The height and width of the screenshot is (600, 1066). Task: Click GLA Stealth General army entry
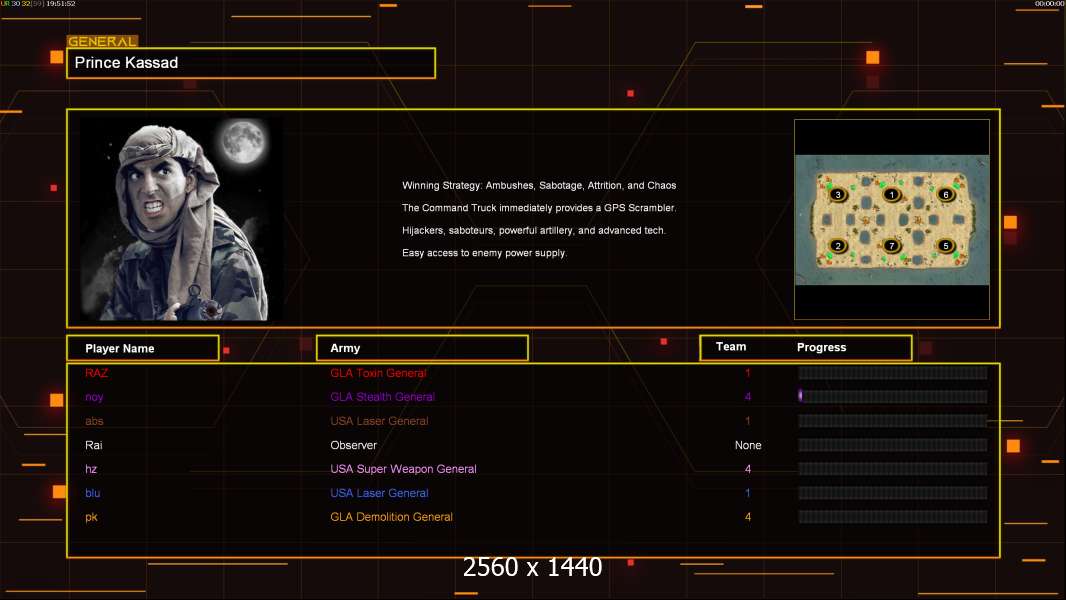point(382,397)
